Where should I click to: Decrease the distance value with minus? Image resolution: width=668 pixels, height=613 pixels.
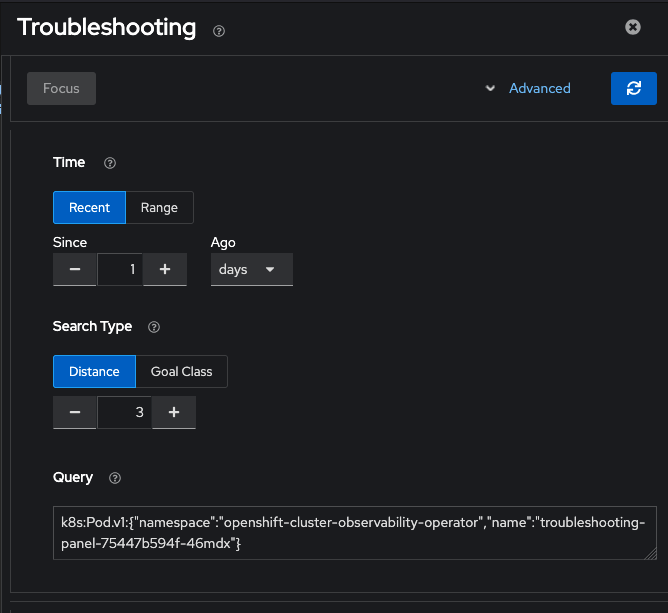(75, 412)
